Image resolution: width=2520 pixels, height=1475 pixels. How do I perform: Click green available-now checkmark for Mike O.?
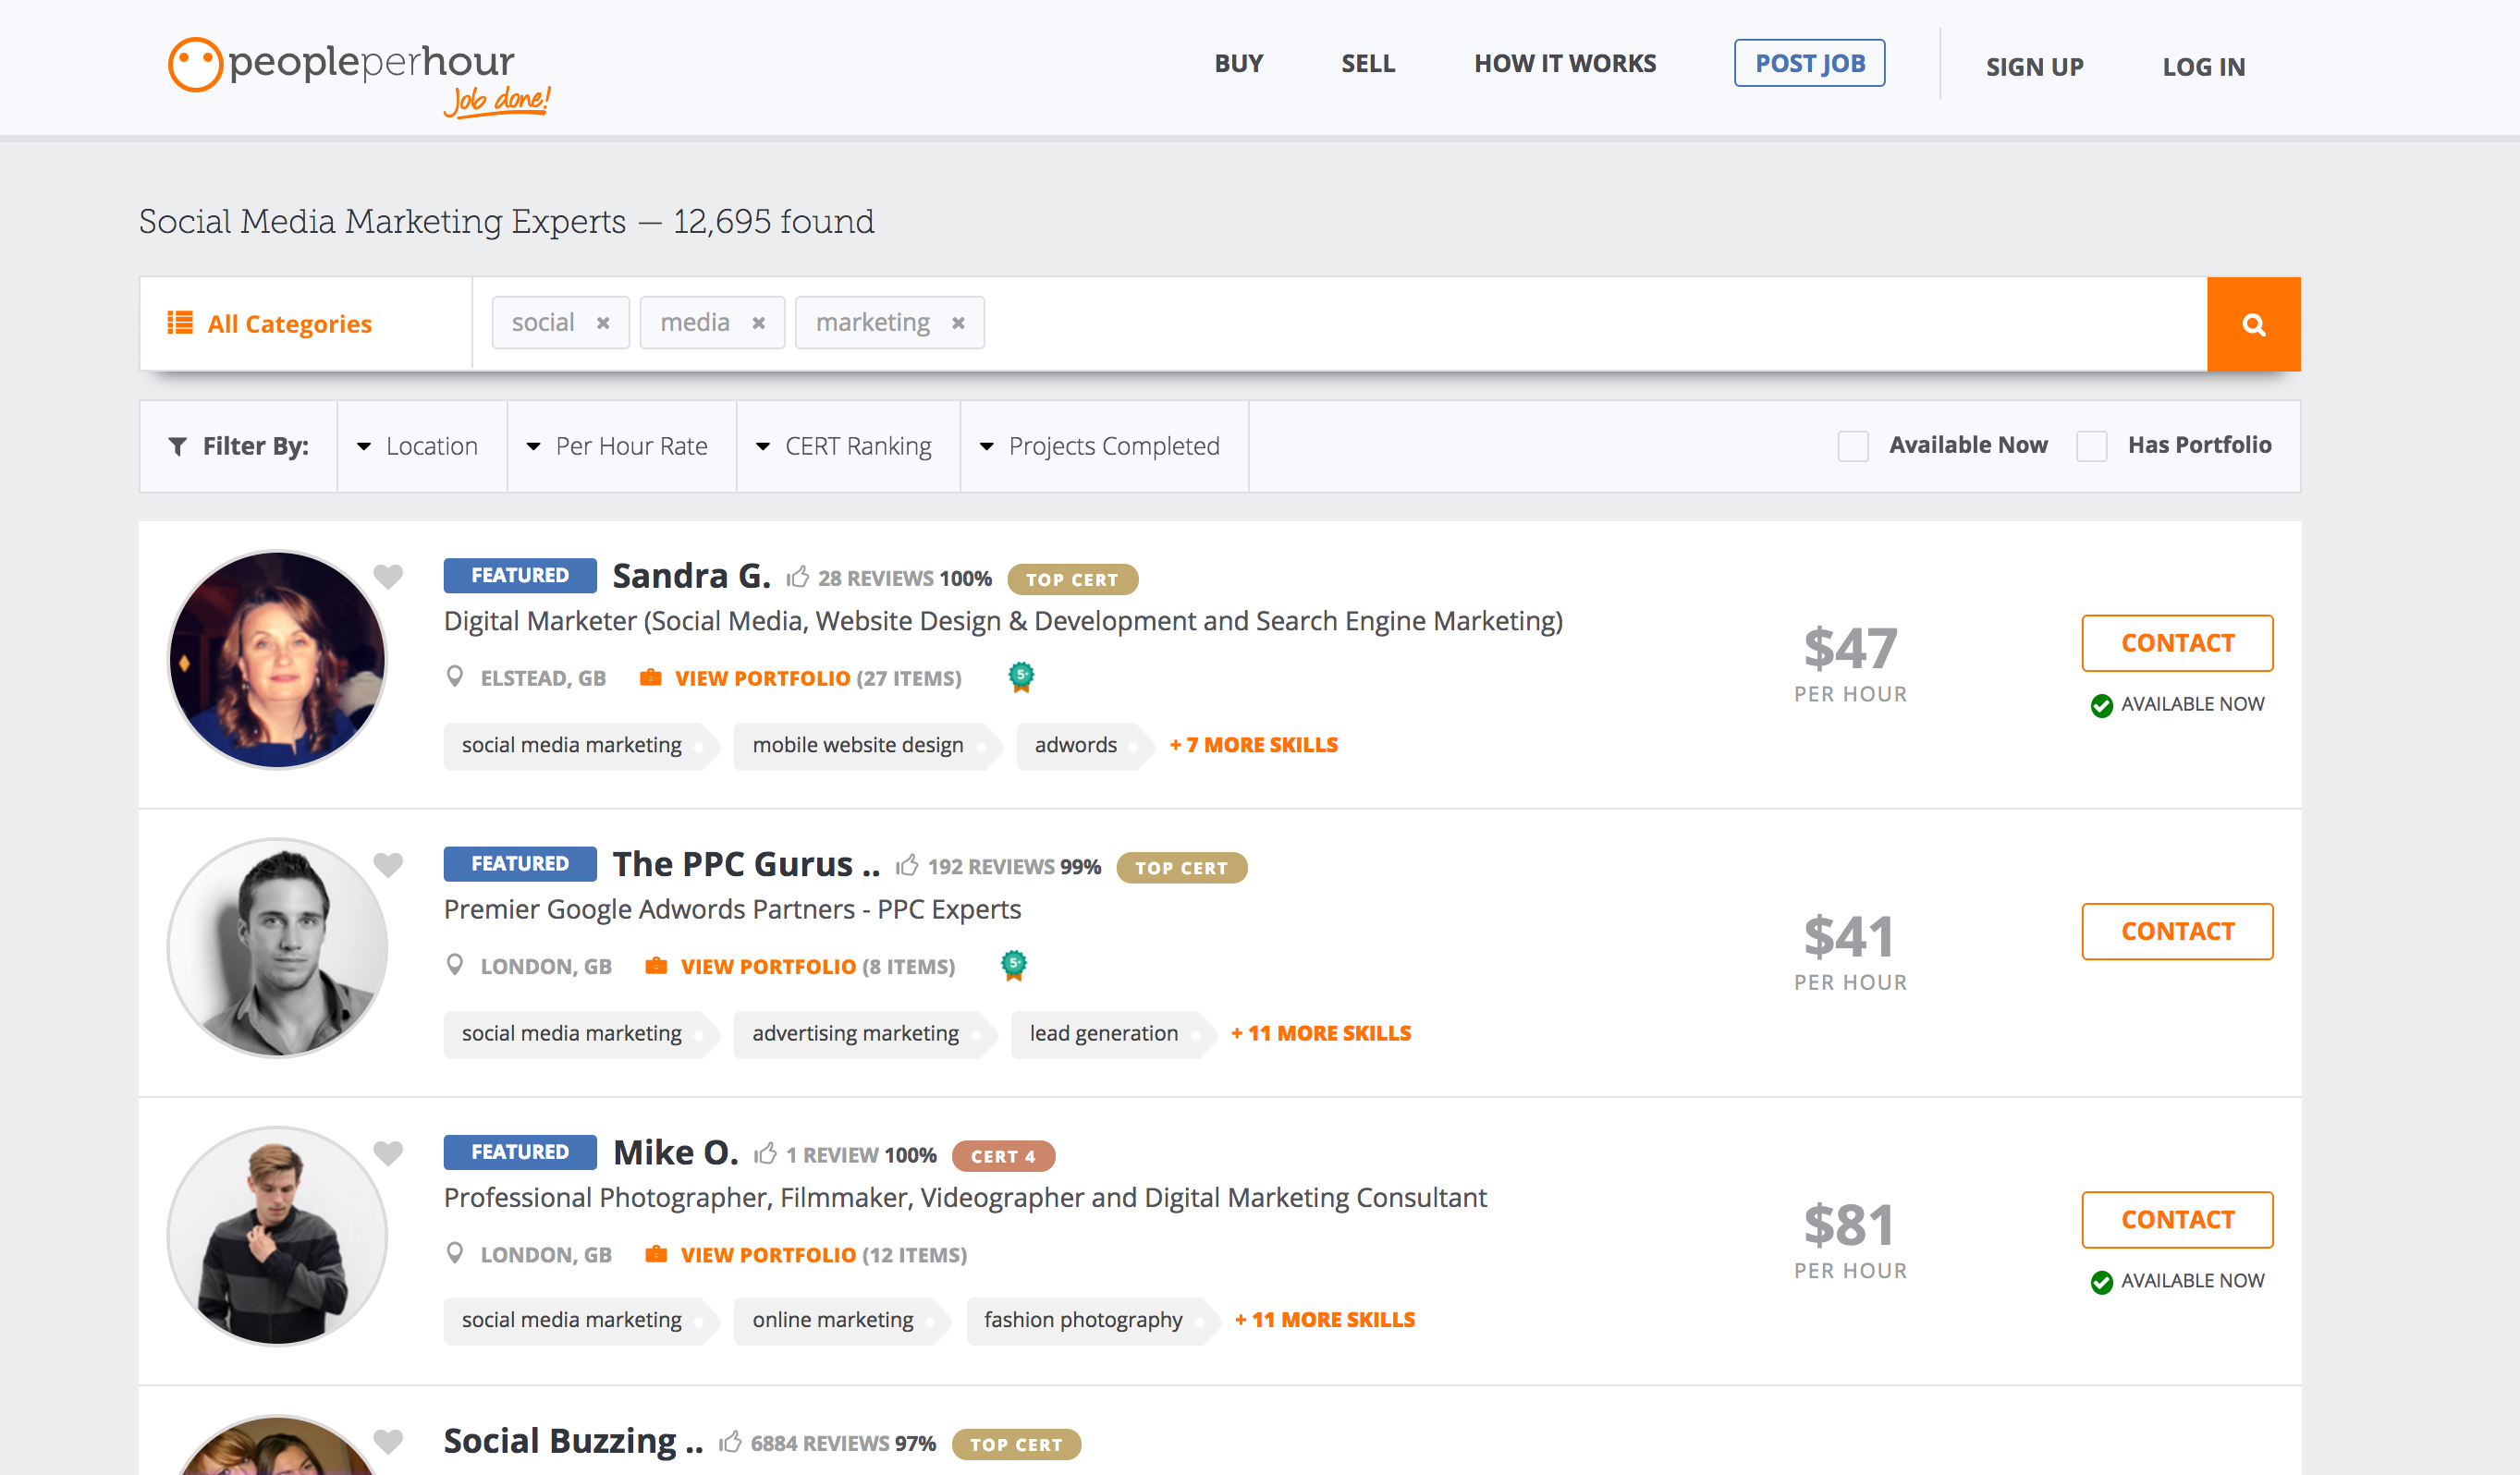(2101, 1282)
